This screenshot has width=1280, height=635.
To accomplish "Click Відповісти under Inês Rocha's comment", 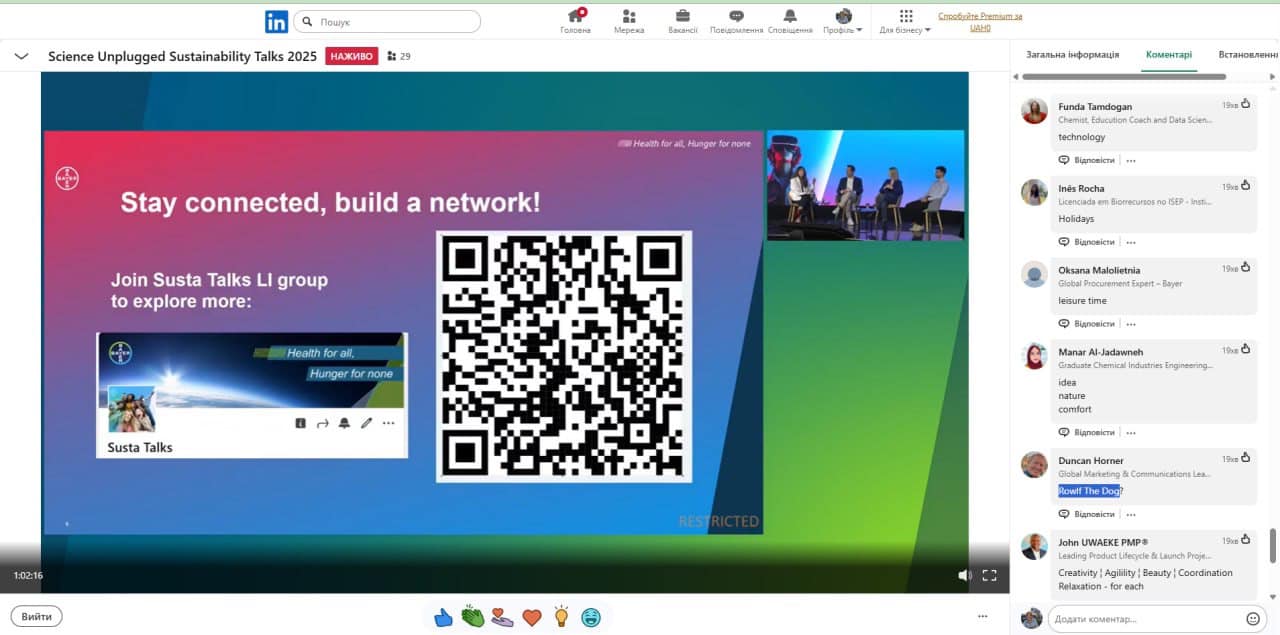I will click(1087, 242).
